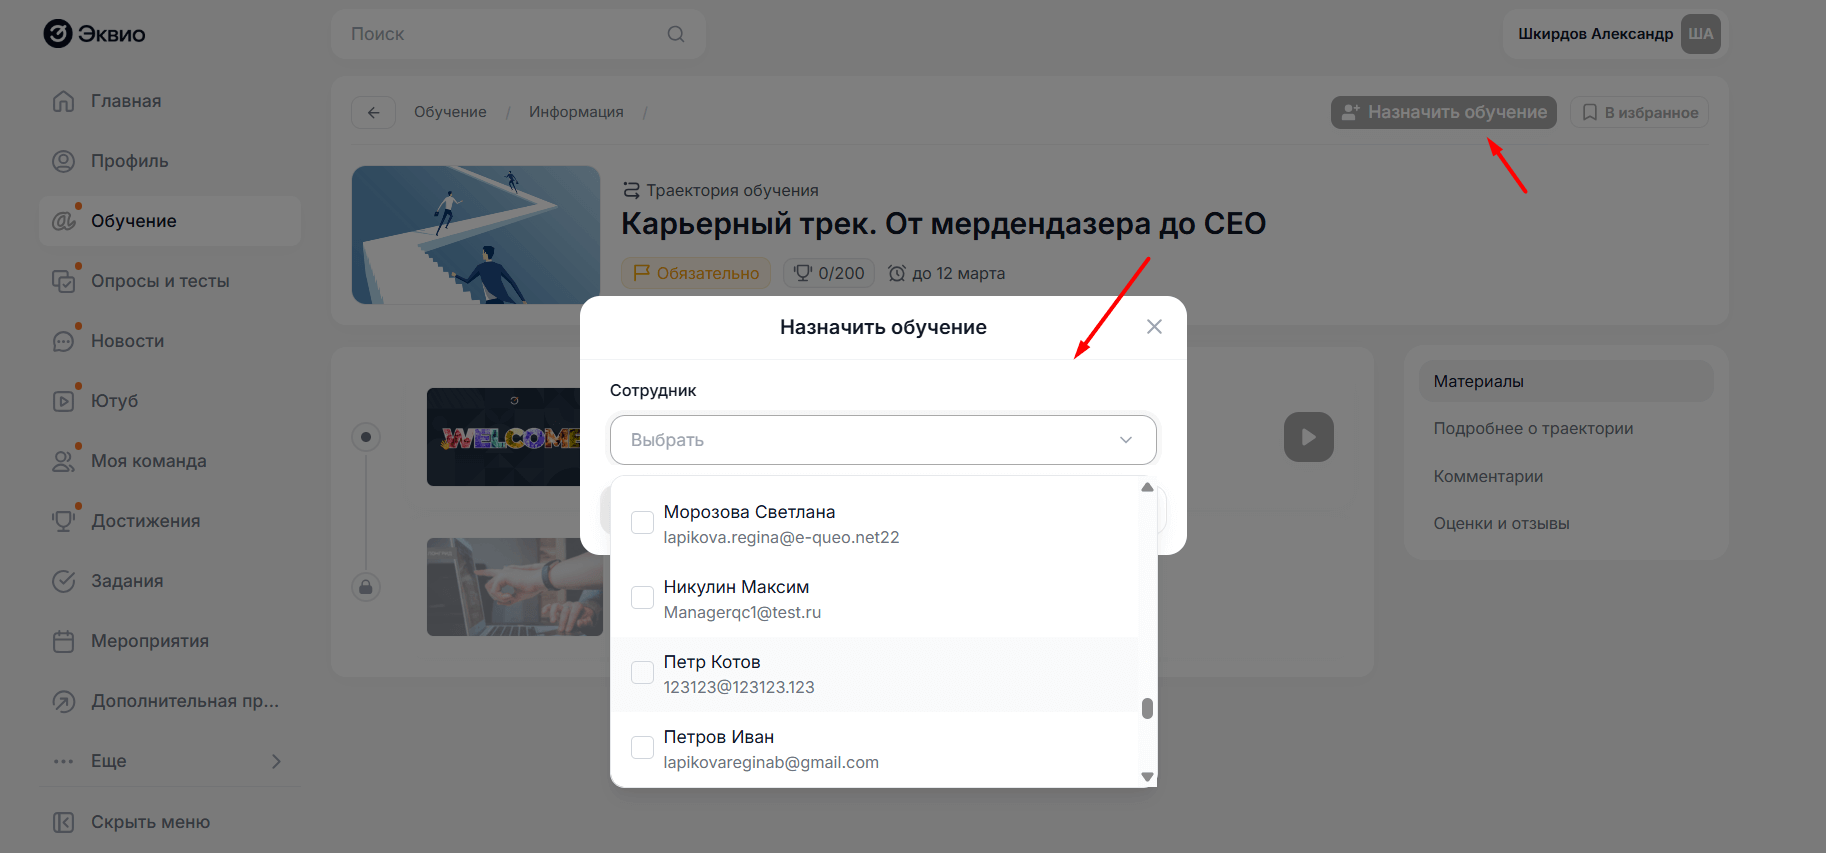Click the trajectory icon near Траектория обучения

(x=631, y=190)
